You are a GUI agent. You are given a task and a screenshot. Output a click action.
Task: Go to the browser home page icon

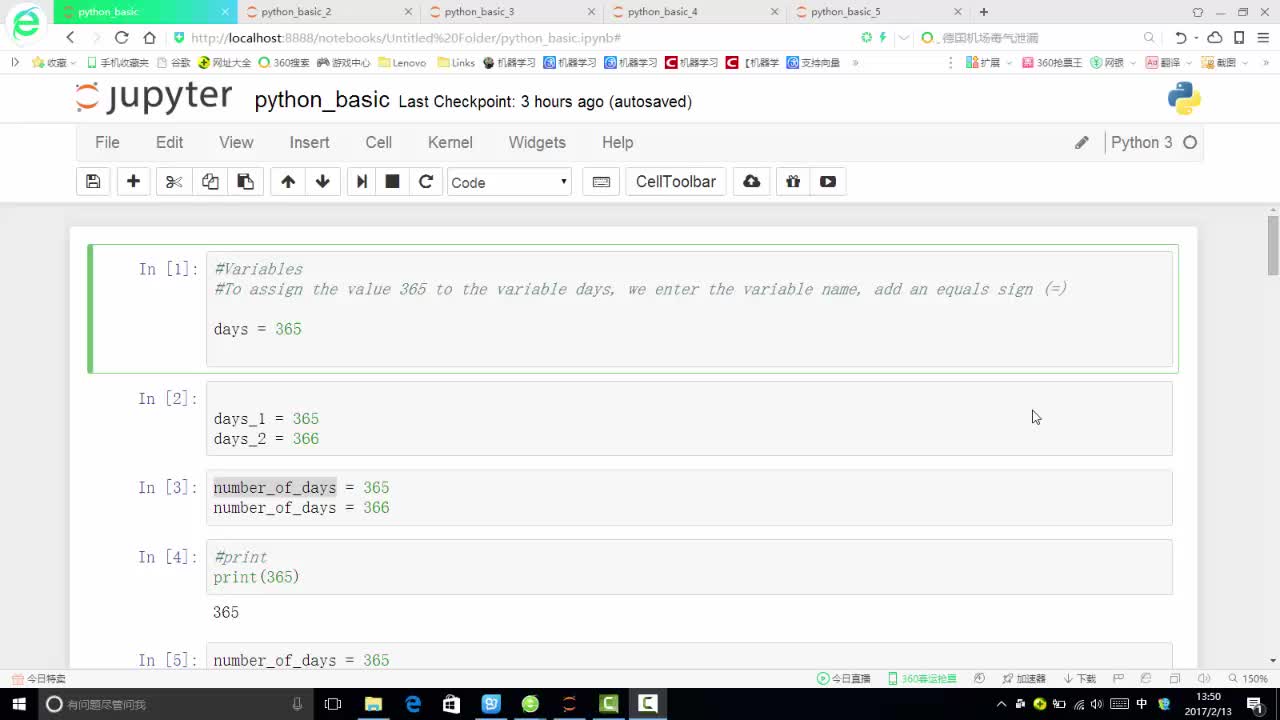[149, 37]
